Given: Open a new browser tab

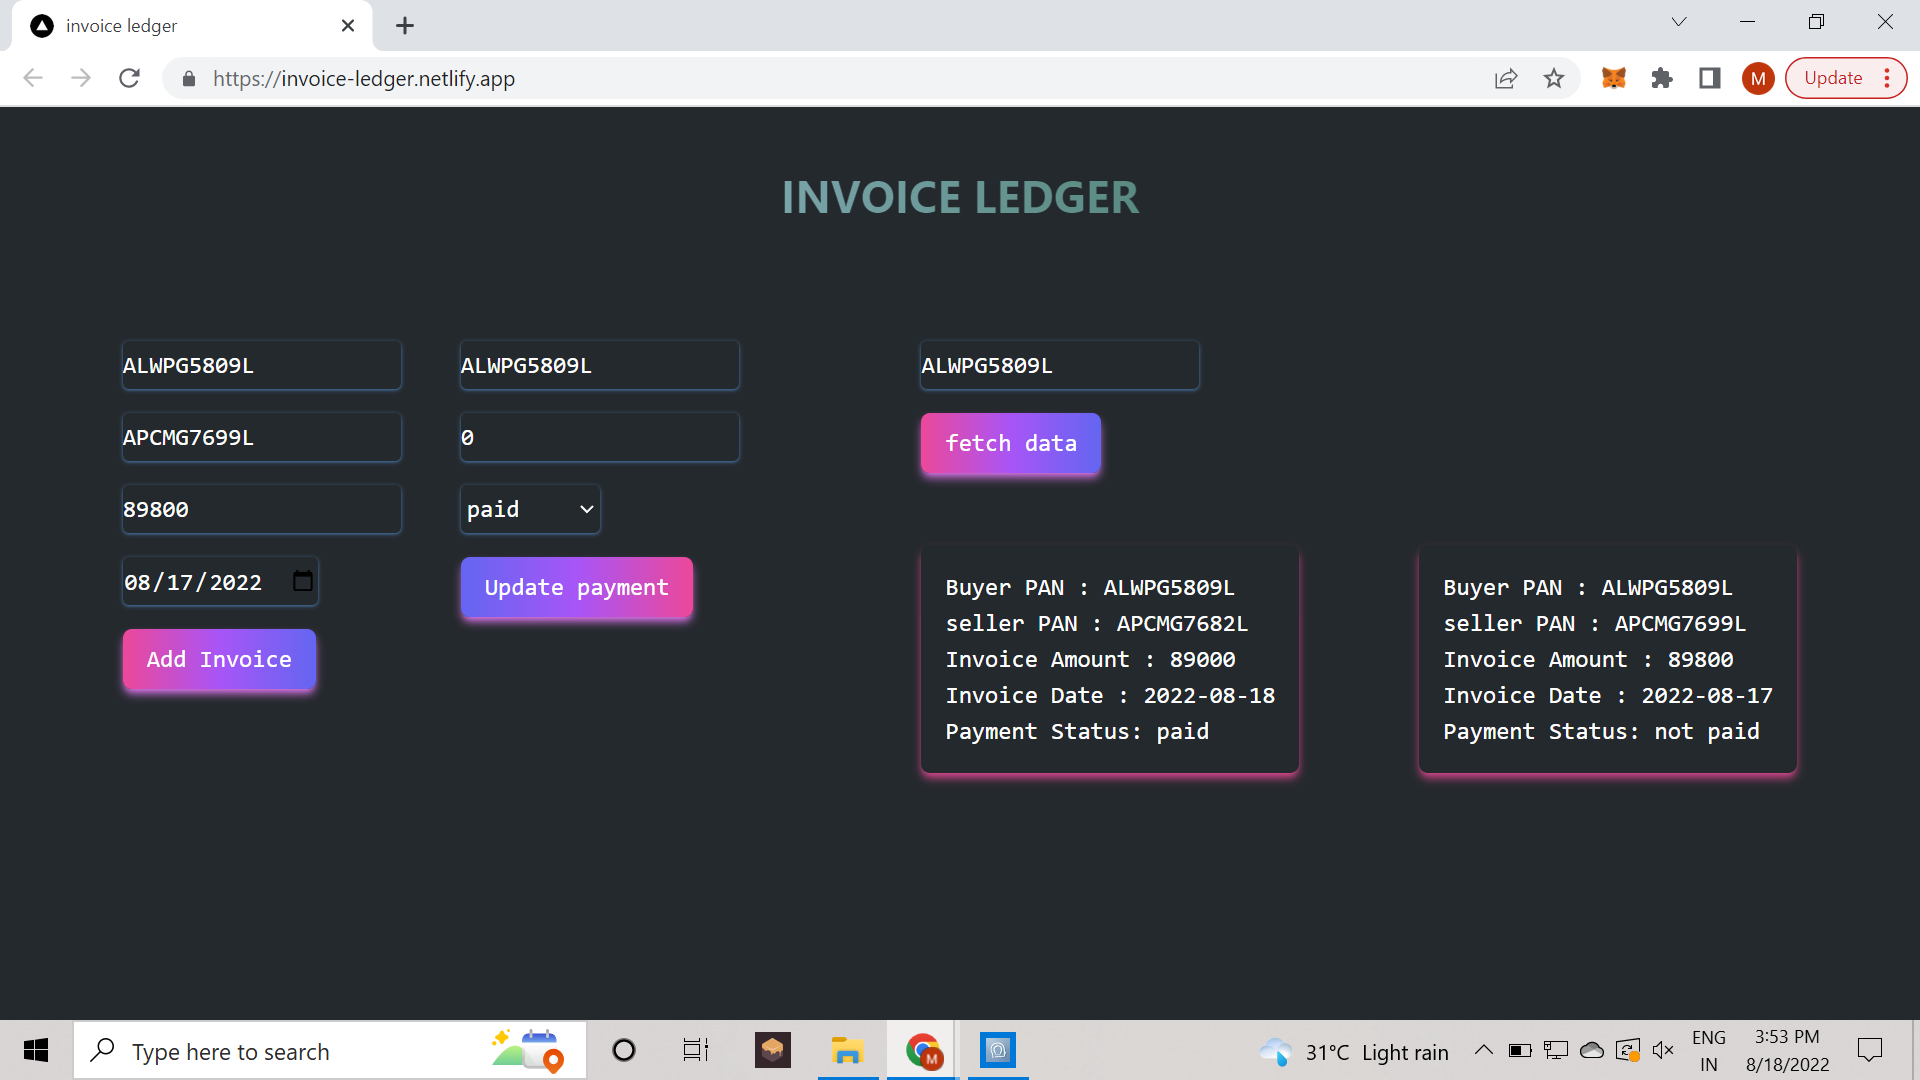Looking at the screenshot, I should (404, 25).
